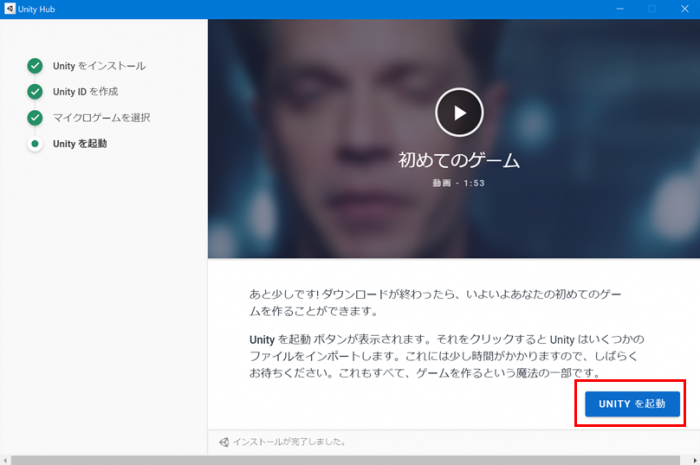This screenshot has height=465, width=700.
Task: Close the Unity Hub window
Action: tap(683, 8)
